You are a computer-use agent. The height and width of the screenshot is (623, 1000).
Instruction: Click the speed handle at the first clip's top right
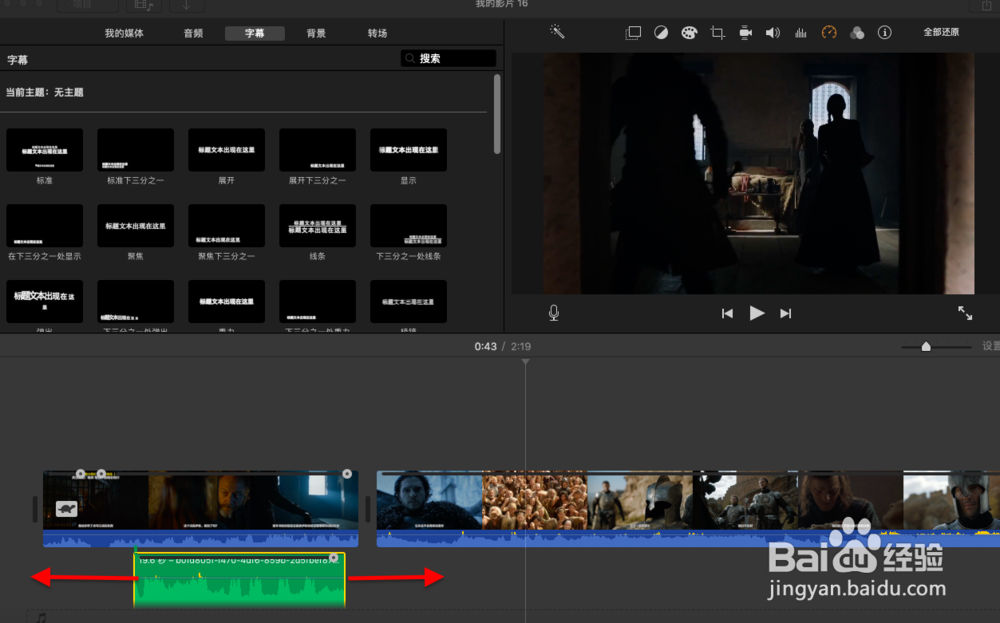click(x=347, y=474)
